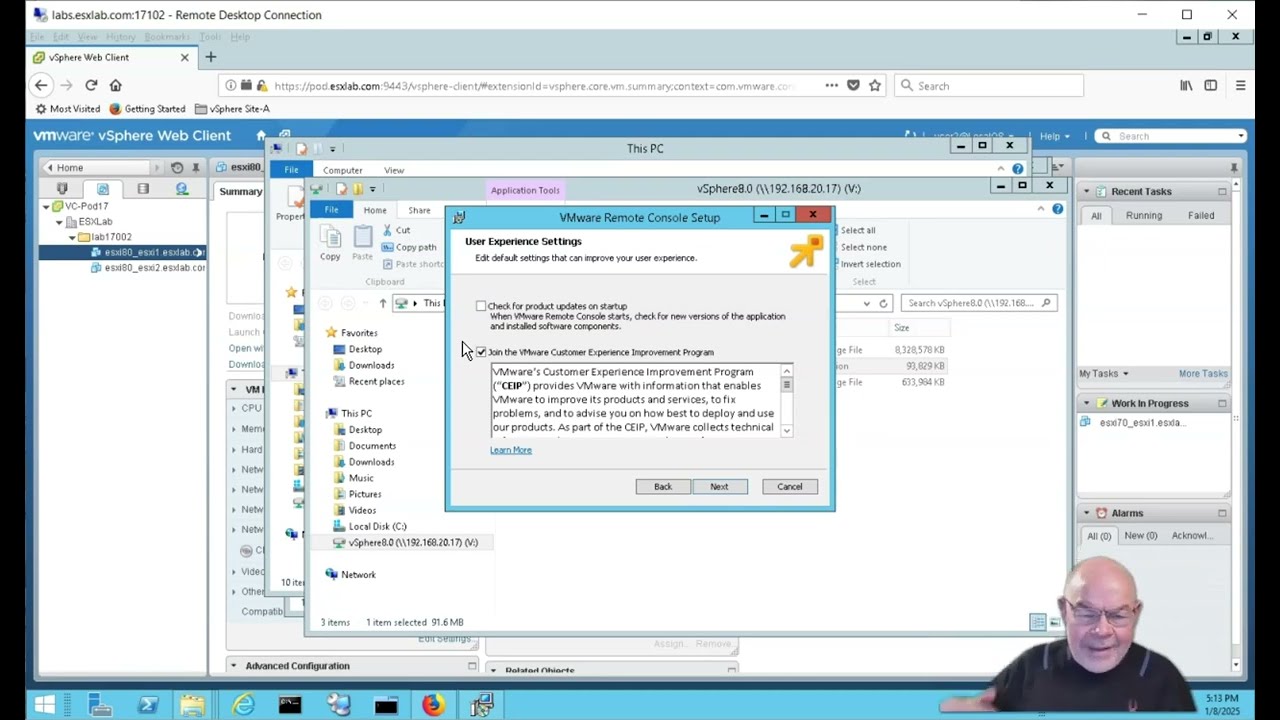1280x720 pixels.
Task: Open a new Firefox tab
Action: coord(211,57)
